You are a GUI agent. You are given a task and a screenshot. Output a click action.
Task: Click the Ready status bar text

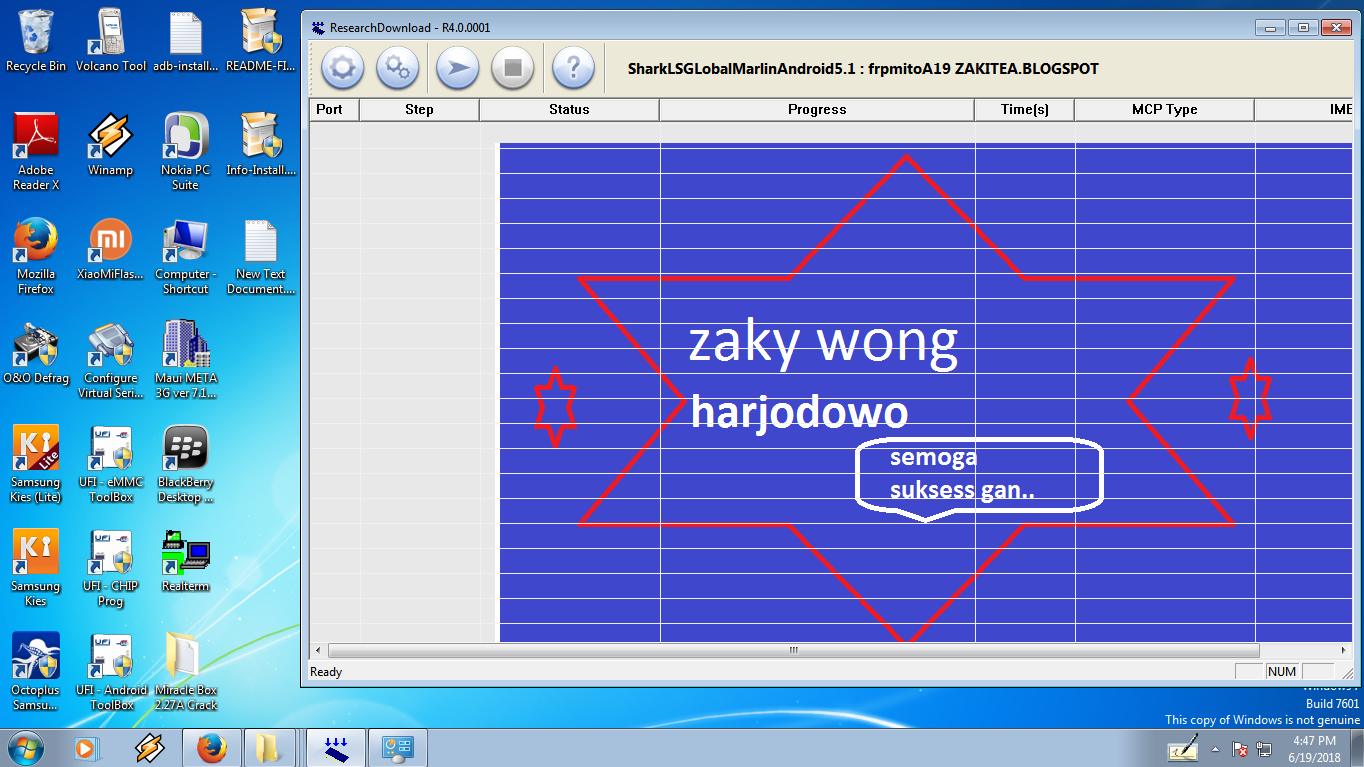tap(326, 672)
